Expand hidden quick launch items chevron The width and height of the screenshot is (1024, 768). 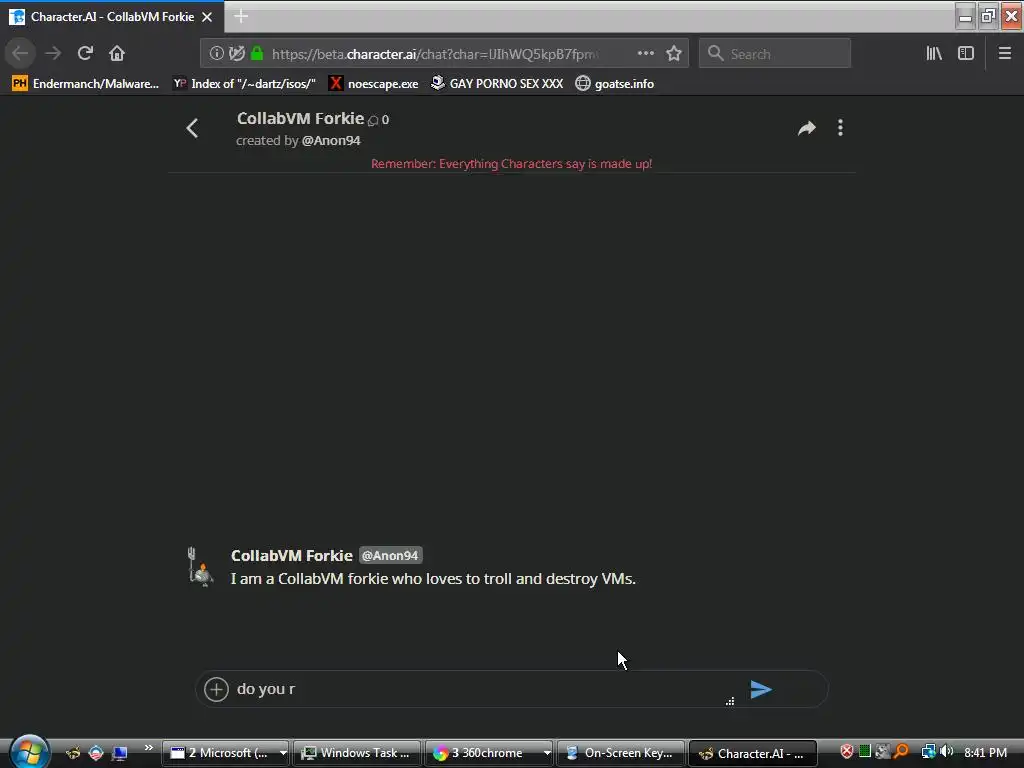[148, 748]
